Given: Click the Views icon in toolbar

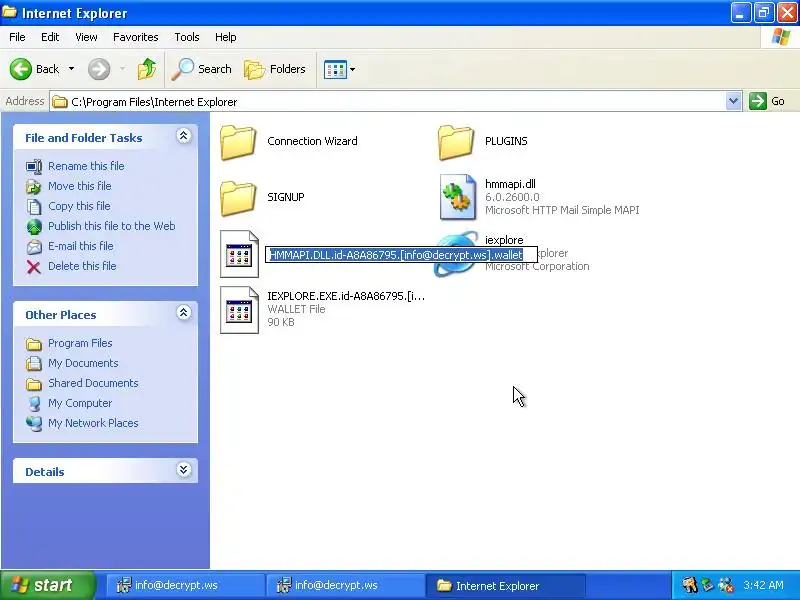Looking at the screenshot, I should [x=335, y=69].
